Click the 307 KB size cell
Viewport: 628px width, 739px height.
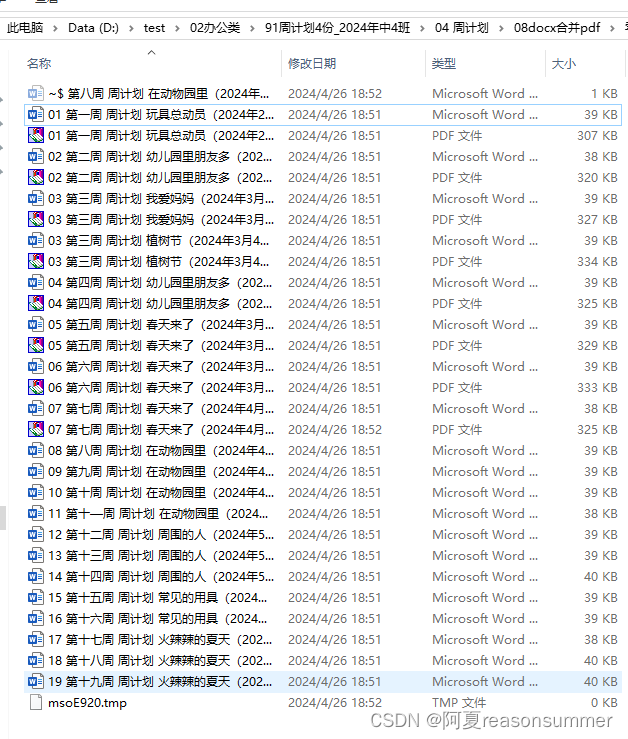(597, 136)
